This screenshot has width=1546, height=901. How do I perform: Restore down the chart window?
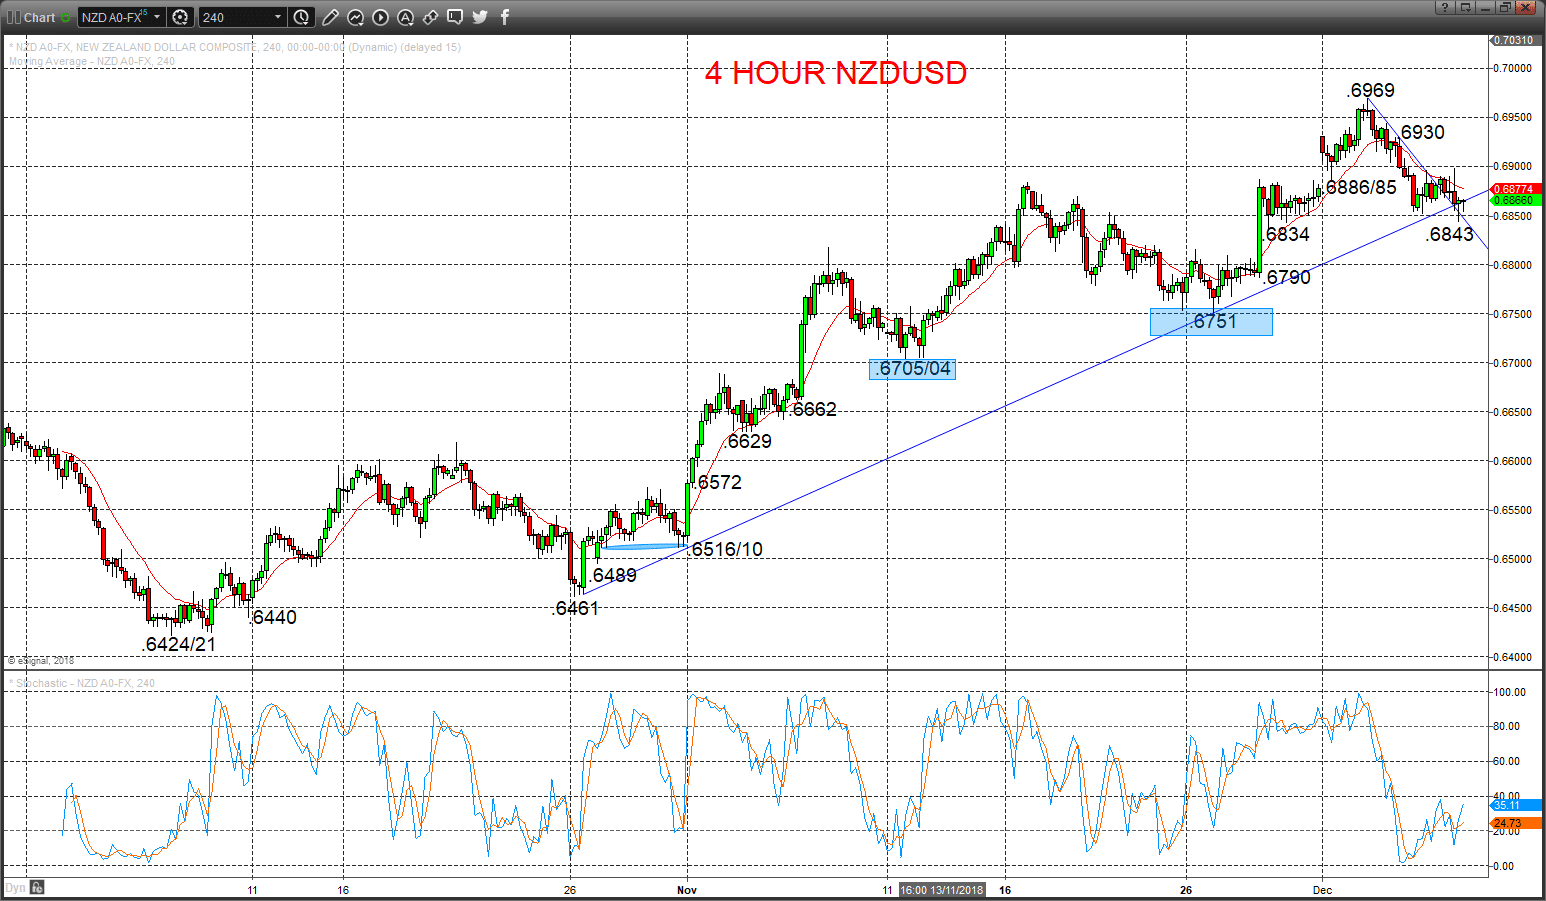coord(1504,7)
